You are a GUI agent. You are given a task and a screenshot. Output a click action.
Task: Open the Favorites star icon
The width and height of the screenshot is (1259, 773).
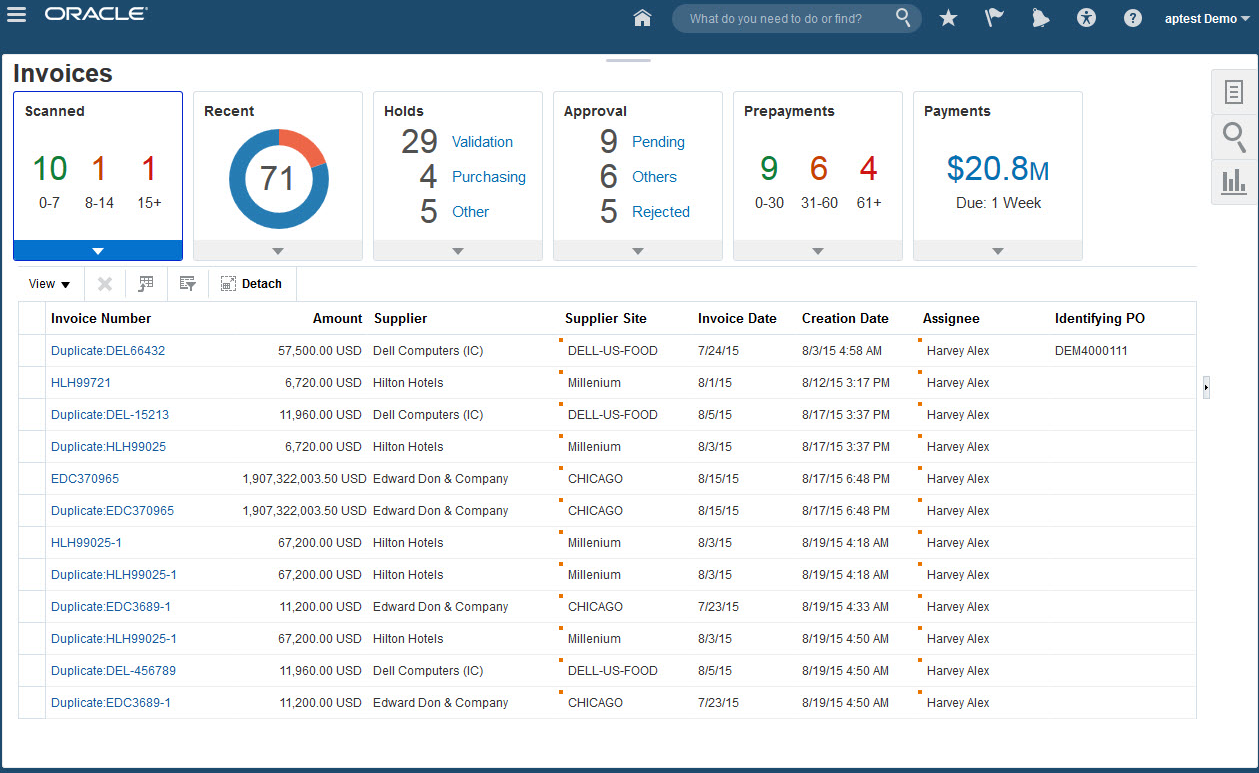(948, 18)
